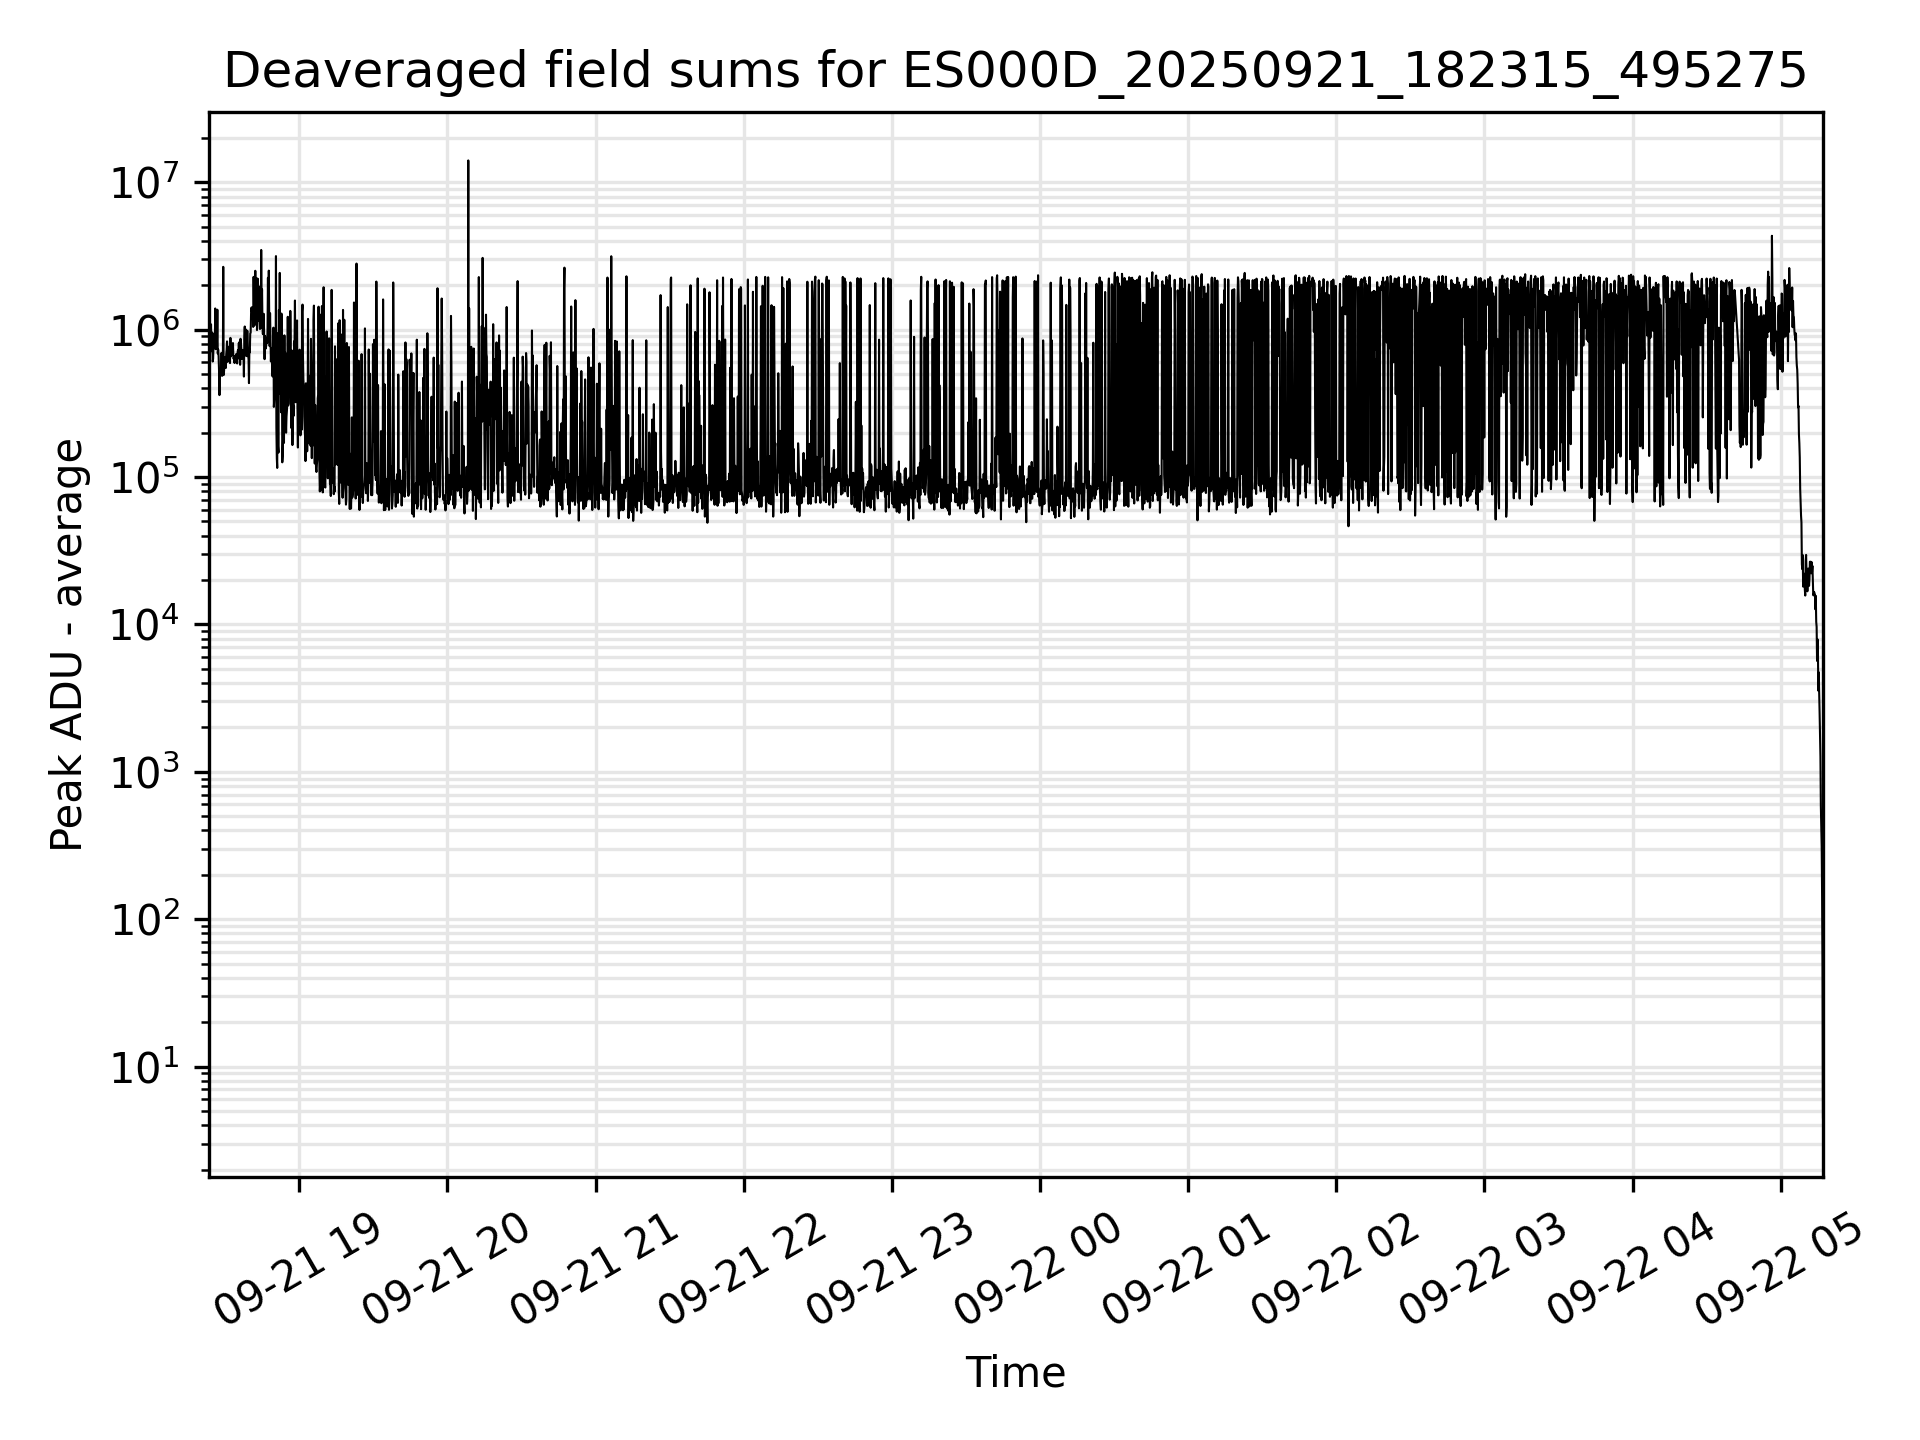
Task: Click the tallest spike peak near 20:00
Action: 468,162
